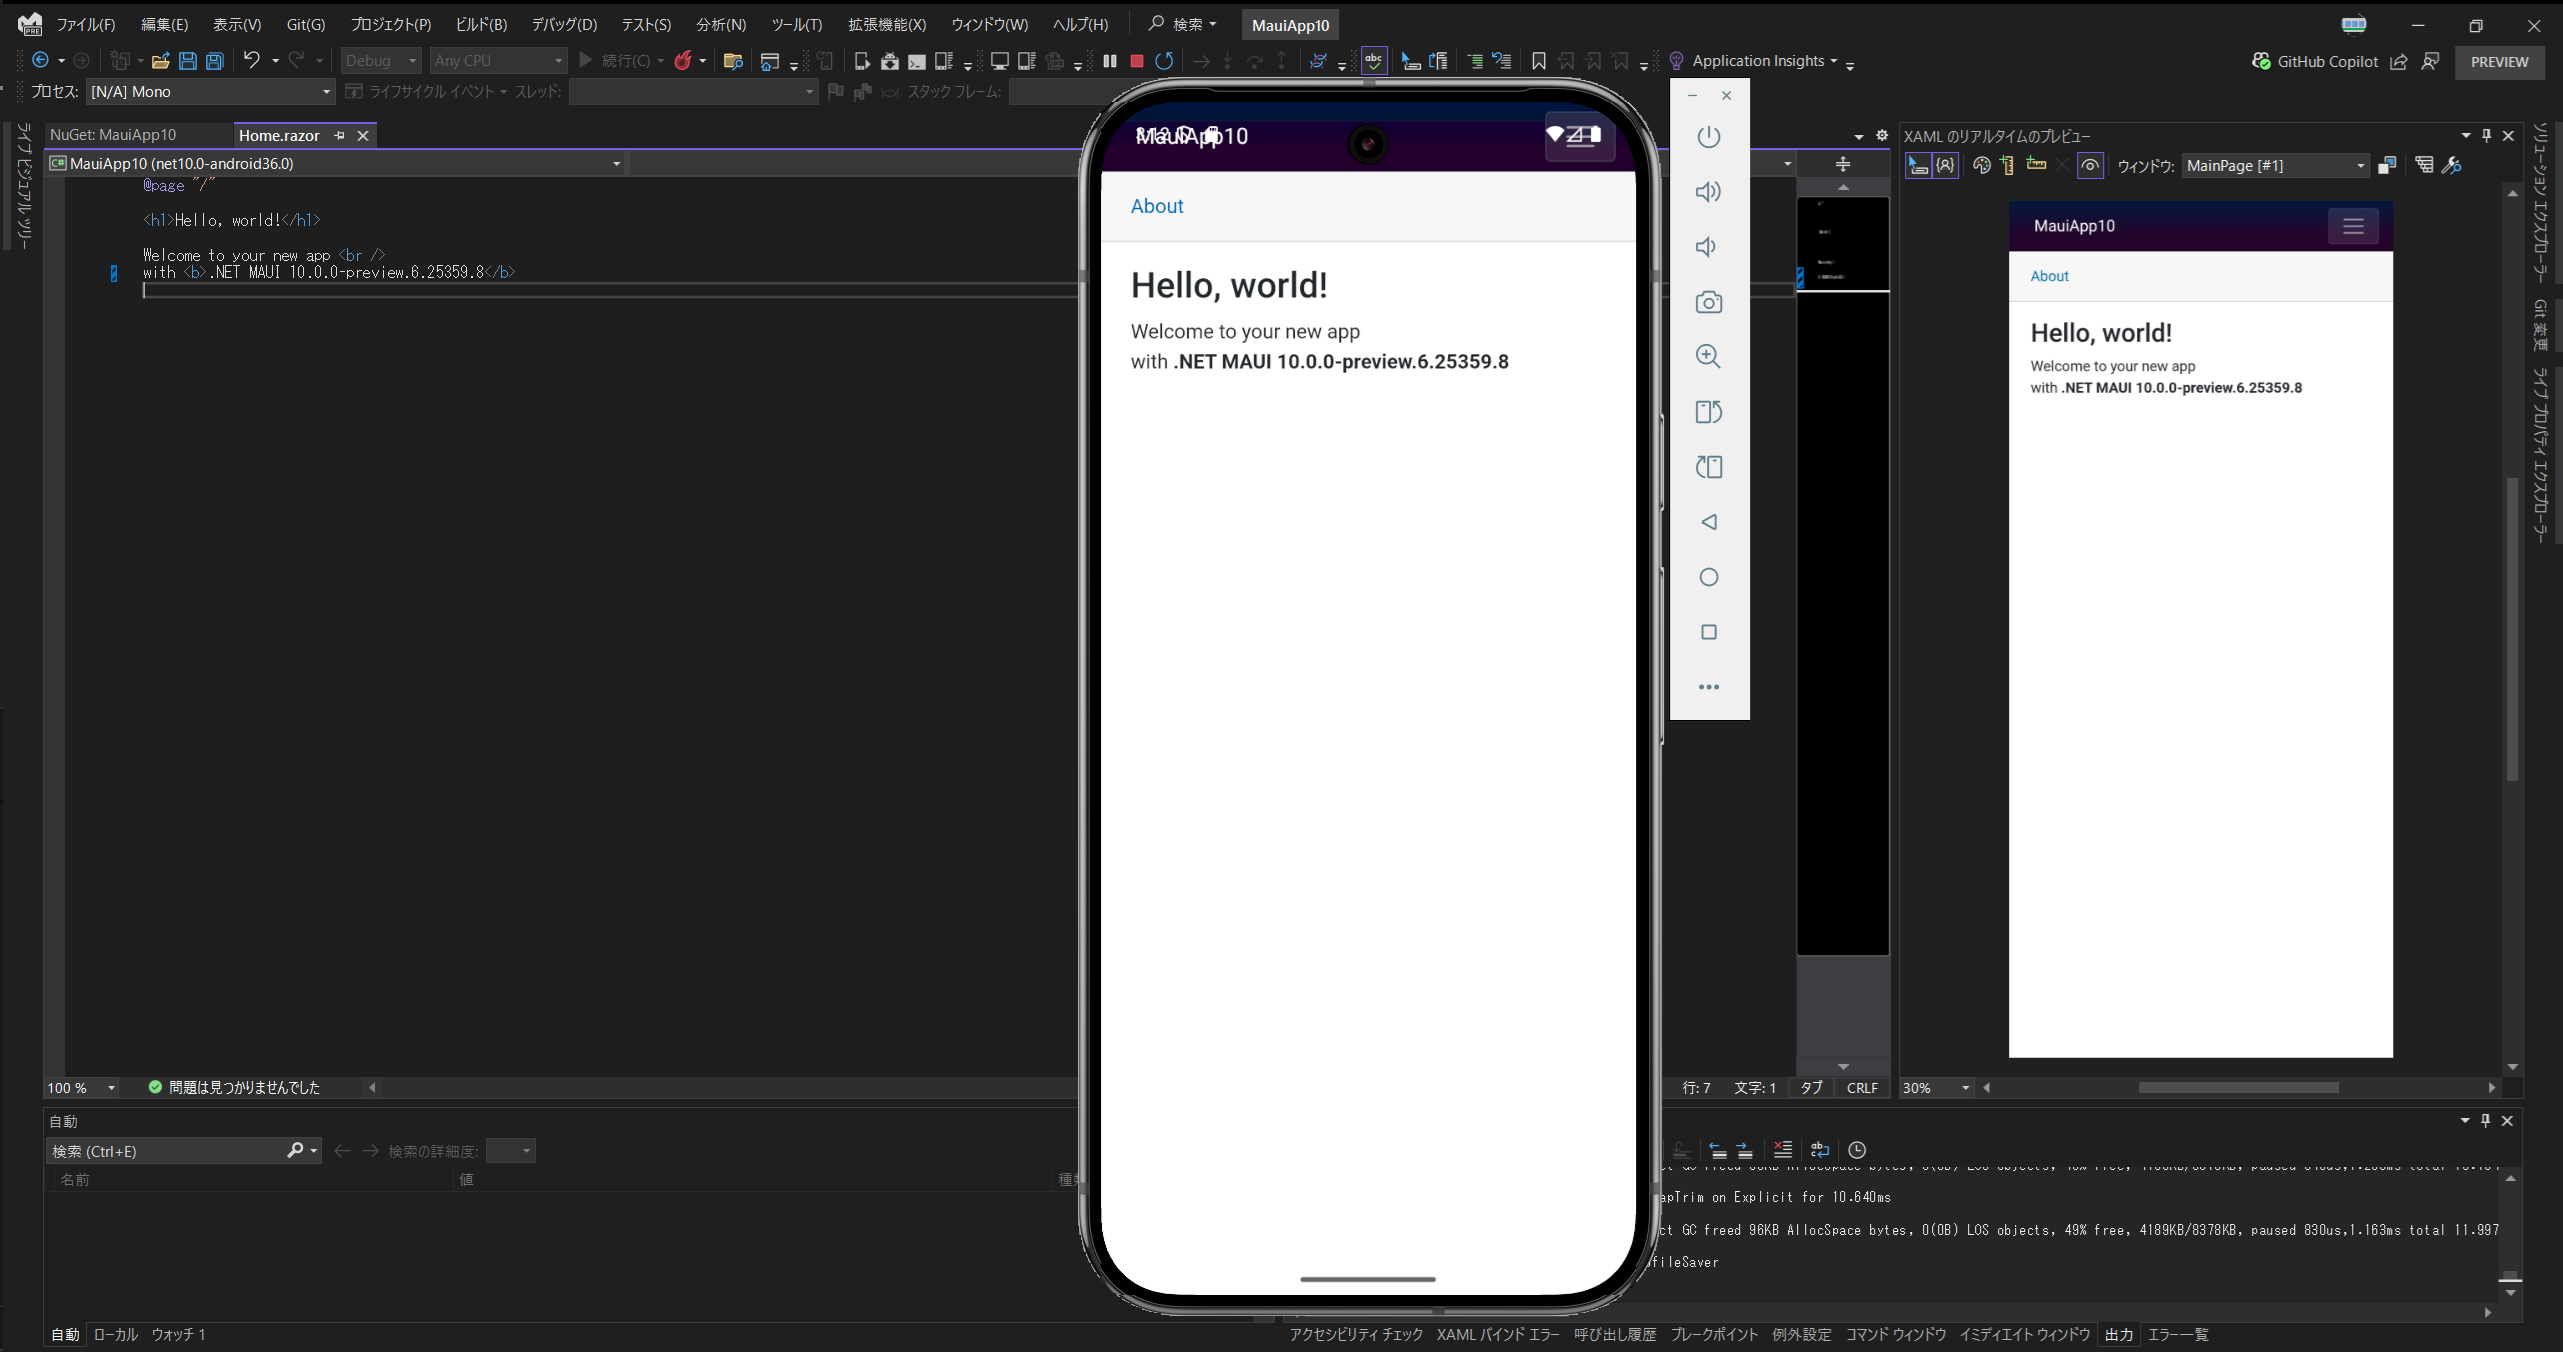Clear all text in the Output window
Image resolution: width=2563 pixels, height=1352 pixels.
coord(1783,1150)
